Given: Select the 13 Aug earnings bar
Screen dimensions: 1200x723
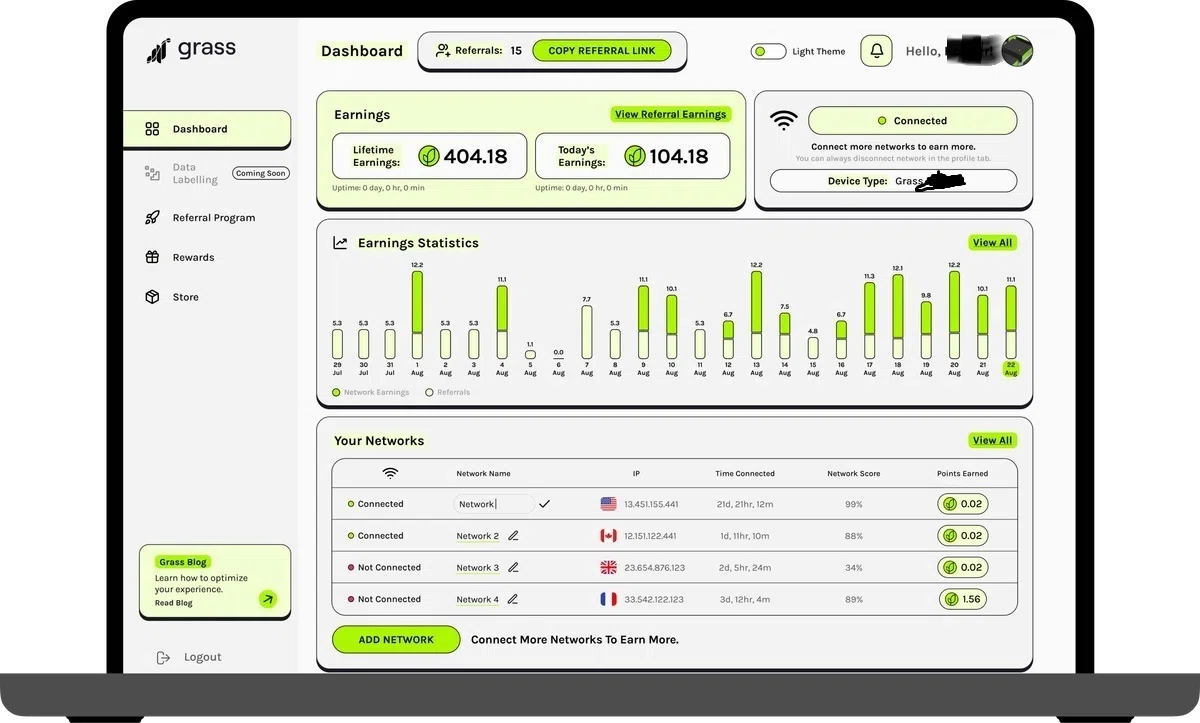Looking at the screenshot, I should (756, 315).
